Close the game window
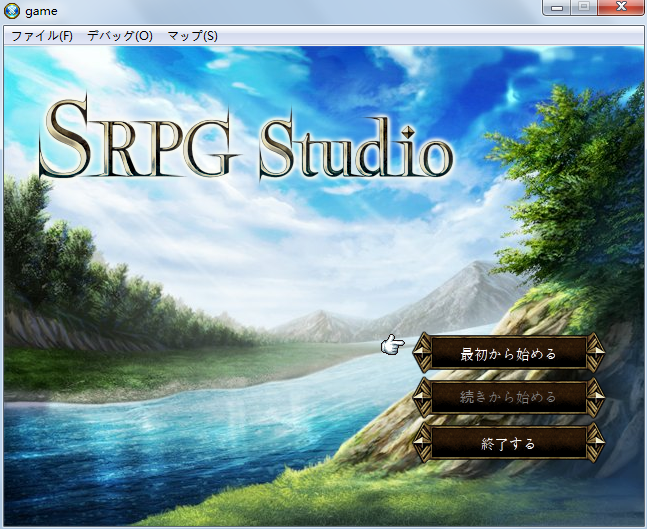The height and width of the screenshot is (529, 647). coord(621,7)
